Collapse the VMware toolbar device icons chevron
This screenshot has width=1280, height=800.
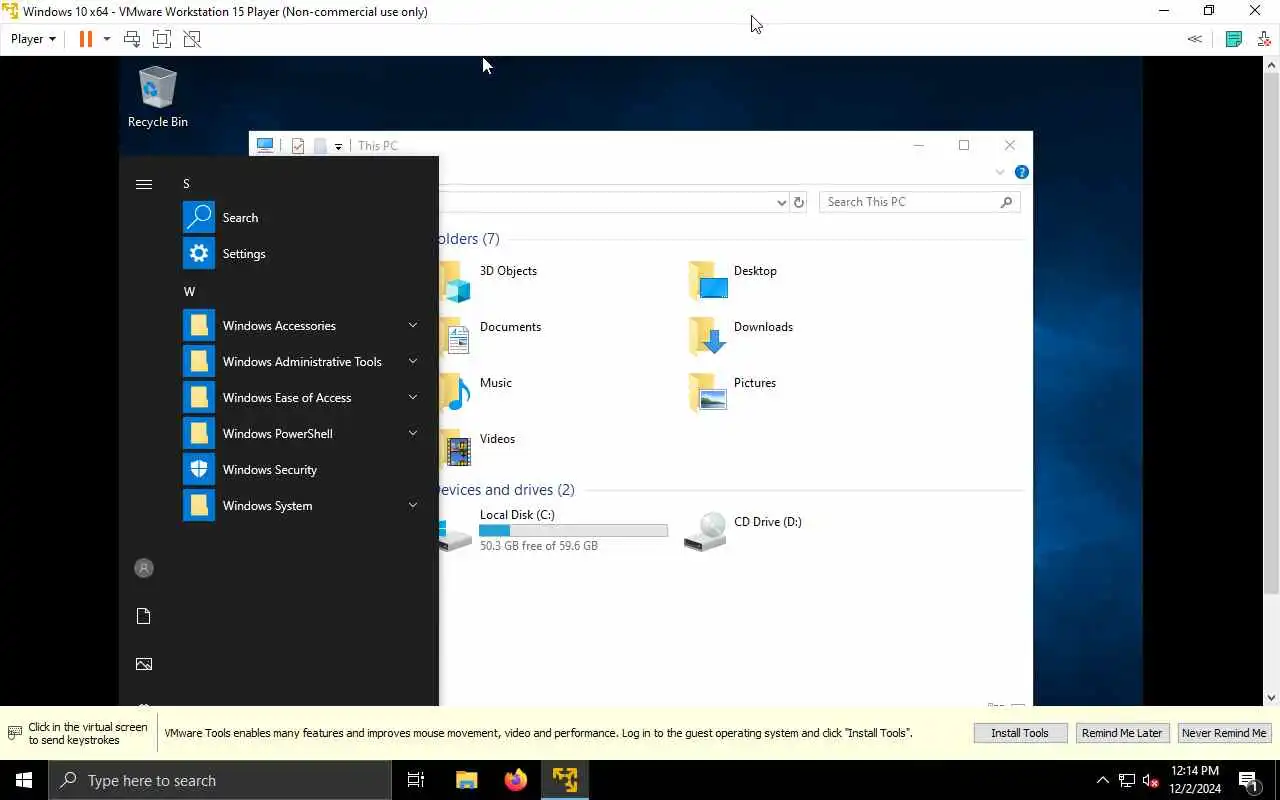[1194, 39]
